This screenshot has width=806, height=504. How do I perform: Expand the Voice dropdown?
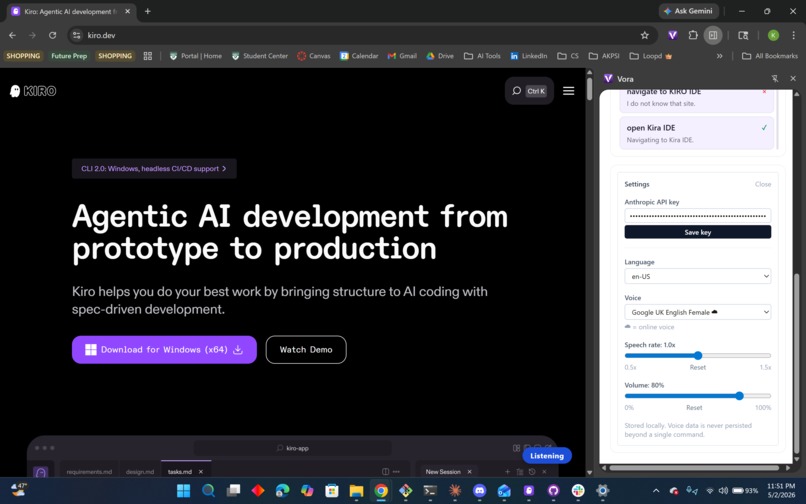(x=698, y=312)
